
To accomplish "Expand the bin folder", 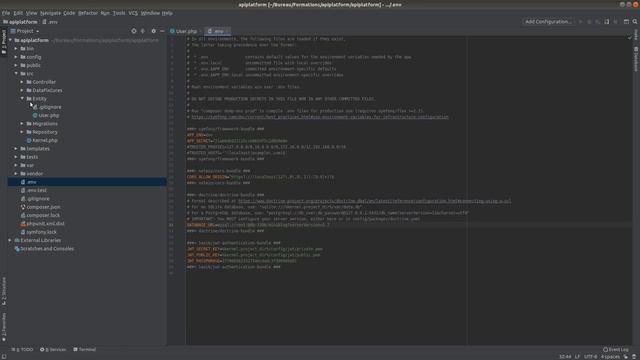I will [x=16, y=49].
